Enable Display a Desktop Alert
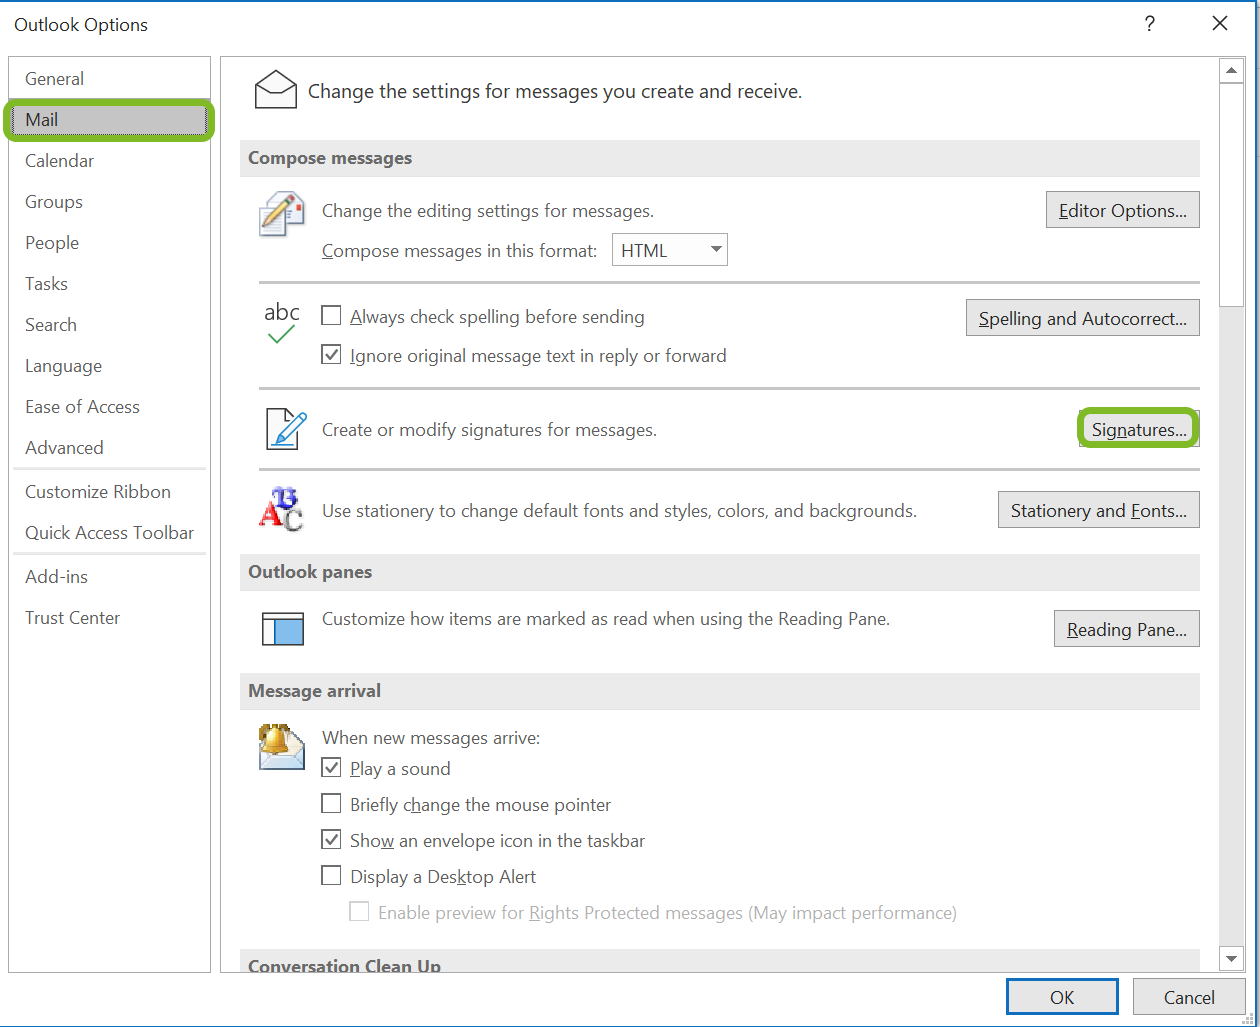This screenshot has height=1027, width=1260. 331,876
